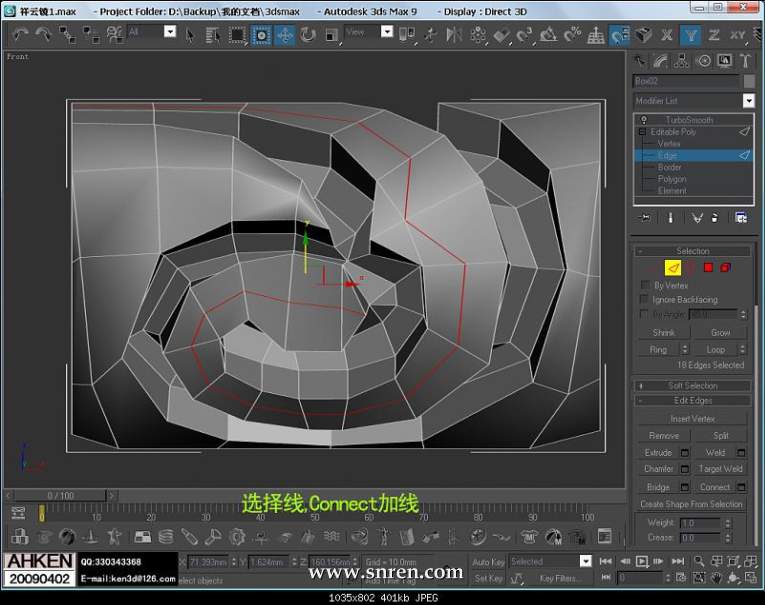This screenshot has width=765, height=605.
Task: Collapse the Edit Edges rollout
Action: pos(693,400)
